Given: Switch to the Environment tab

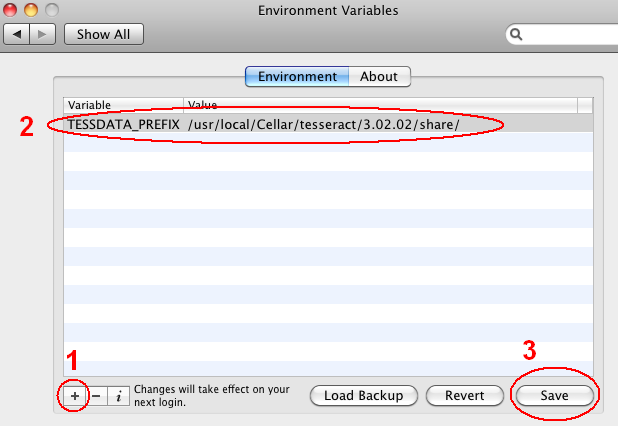Looking at the screenshot, I should pyautogui.click(x=297, y=76).
